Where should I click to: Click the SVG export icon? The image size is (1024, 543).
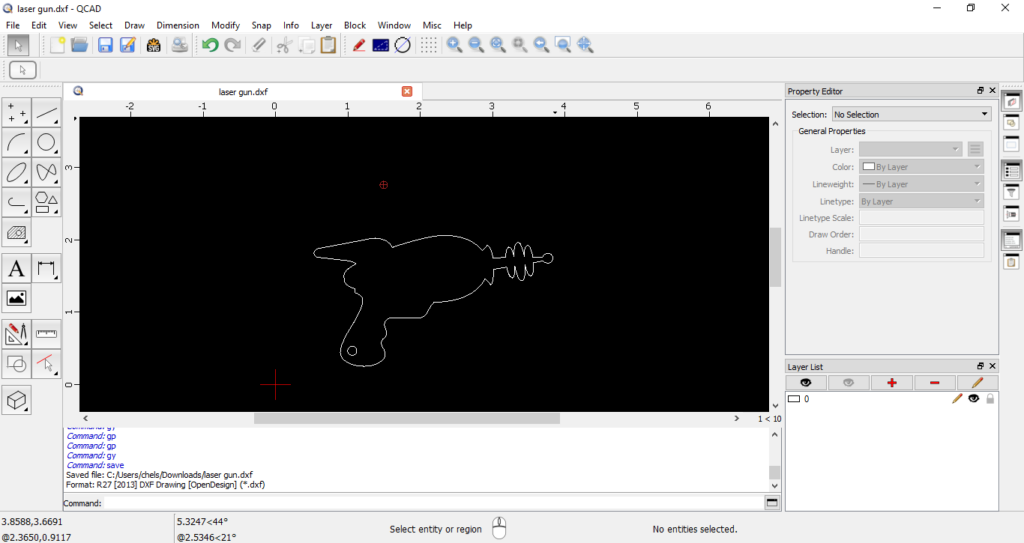(153, 45)
